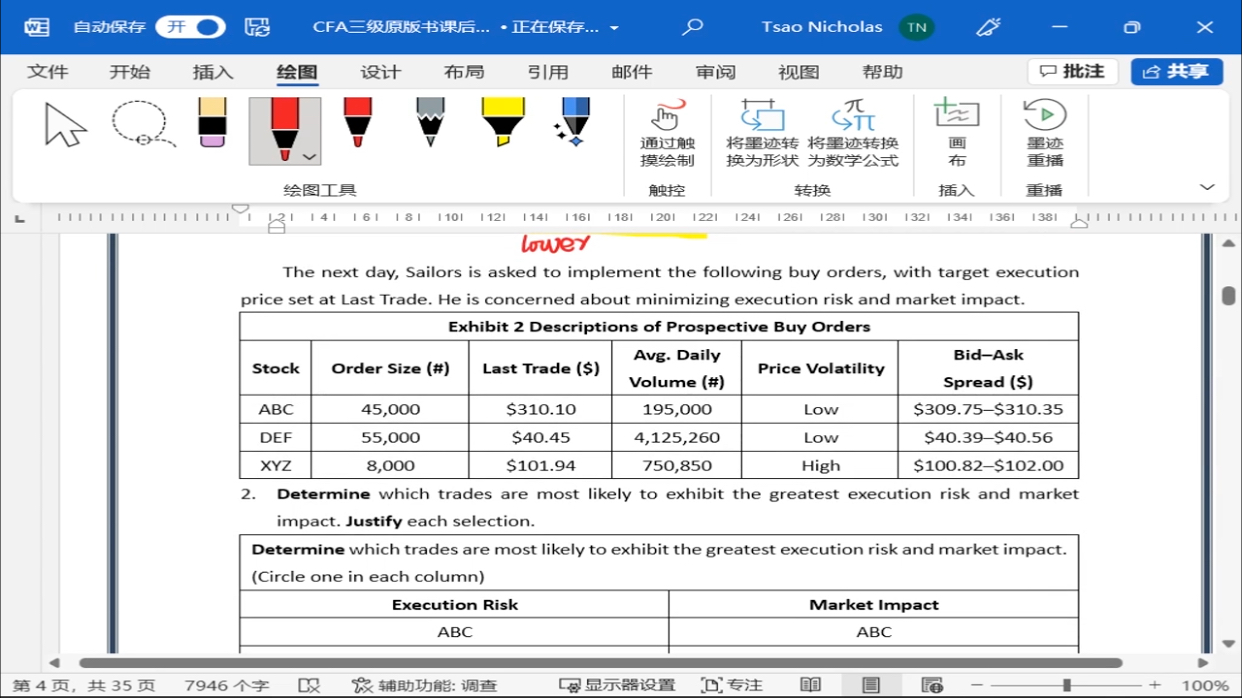
Task: Click the 共享 (Share) button
Action: point(1176,72)
